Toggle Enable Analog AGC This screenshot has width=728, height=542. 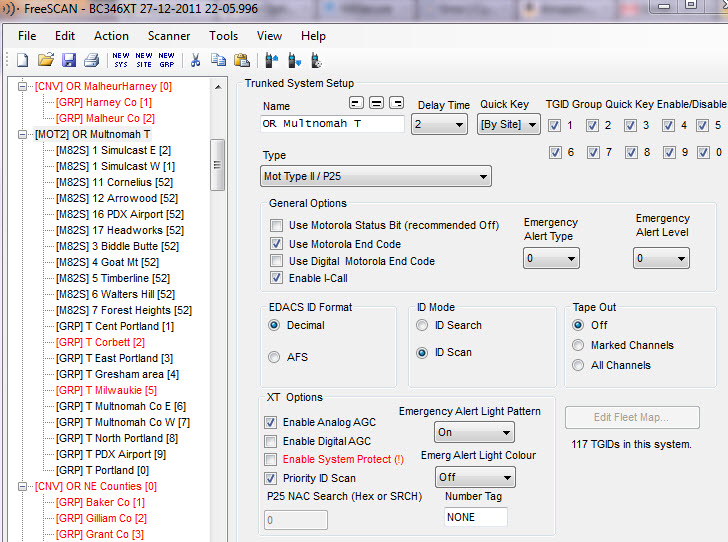point(270,422)
